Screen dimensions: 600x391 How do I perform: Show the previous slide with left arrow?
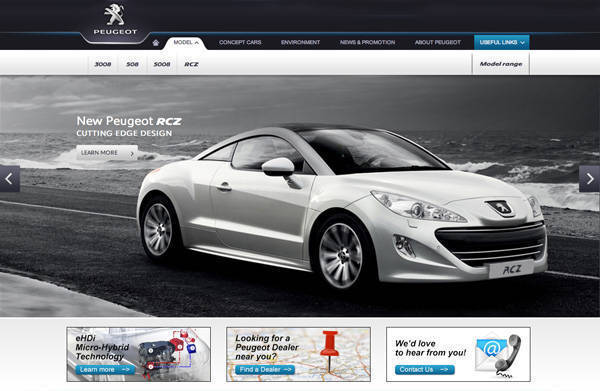coord(10,179)
